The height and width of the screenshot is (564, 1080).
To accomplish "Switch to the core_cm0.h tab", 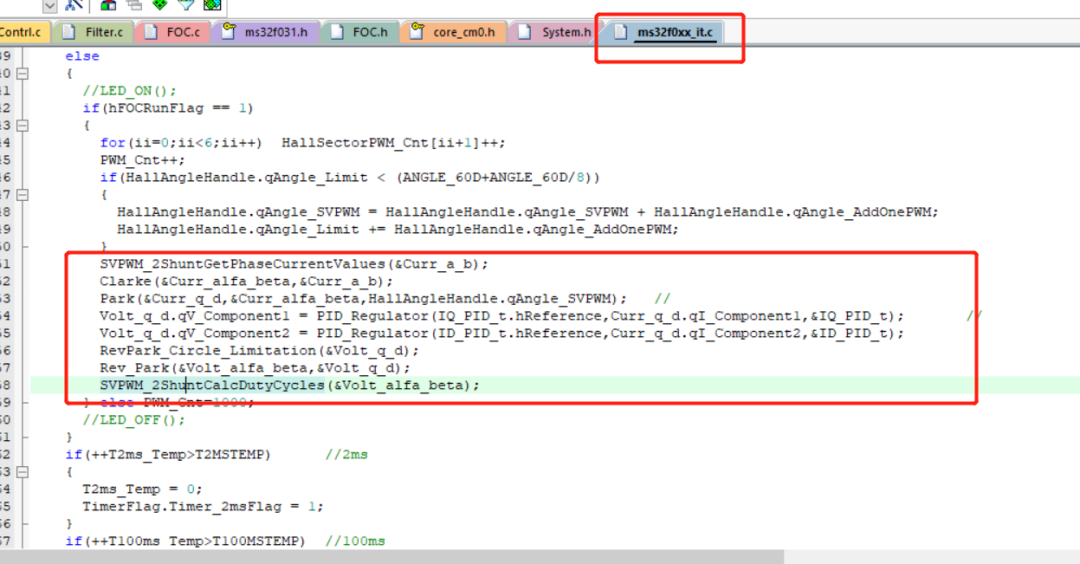I will [454, 32].
